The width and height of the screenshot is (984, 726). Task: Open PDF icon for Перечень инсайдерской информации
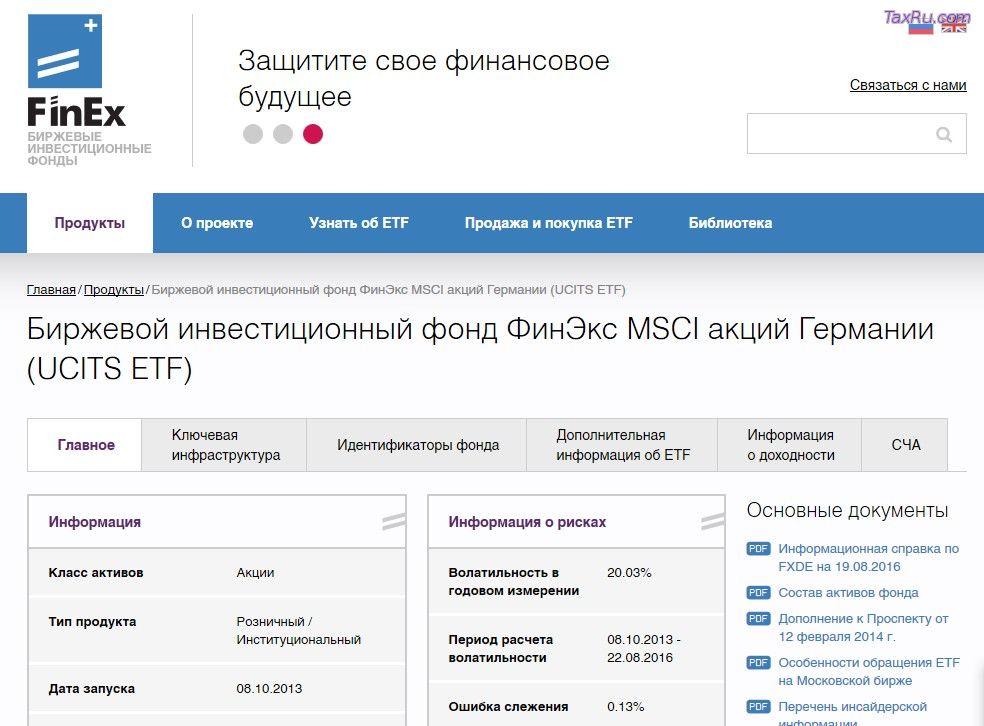tap(757, 706)
